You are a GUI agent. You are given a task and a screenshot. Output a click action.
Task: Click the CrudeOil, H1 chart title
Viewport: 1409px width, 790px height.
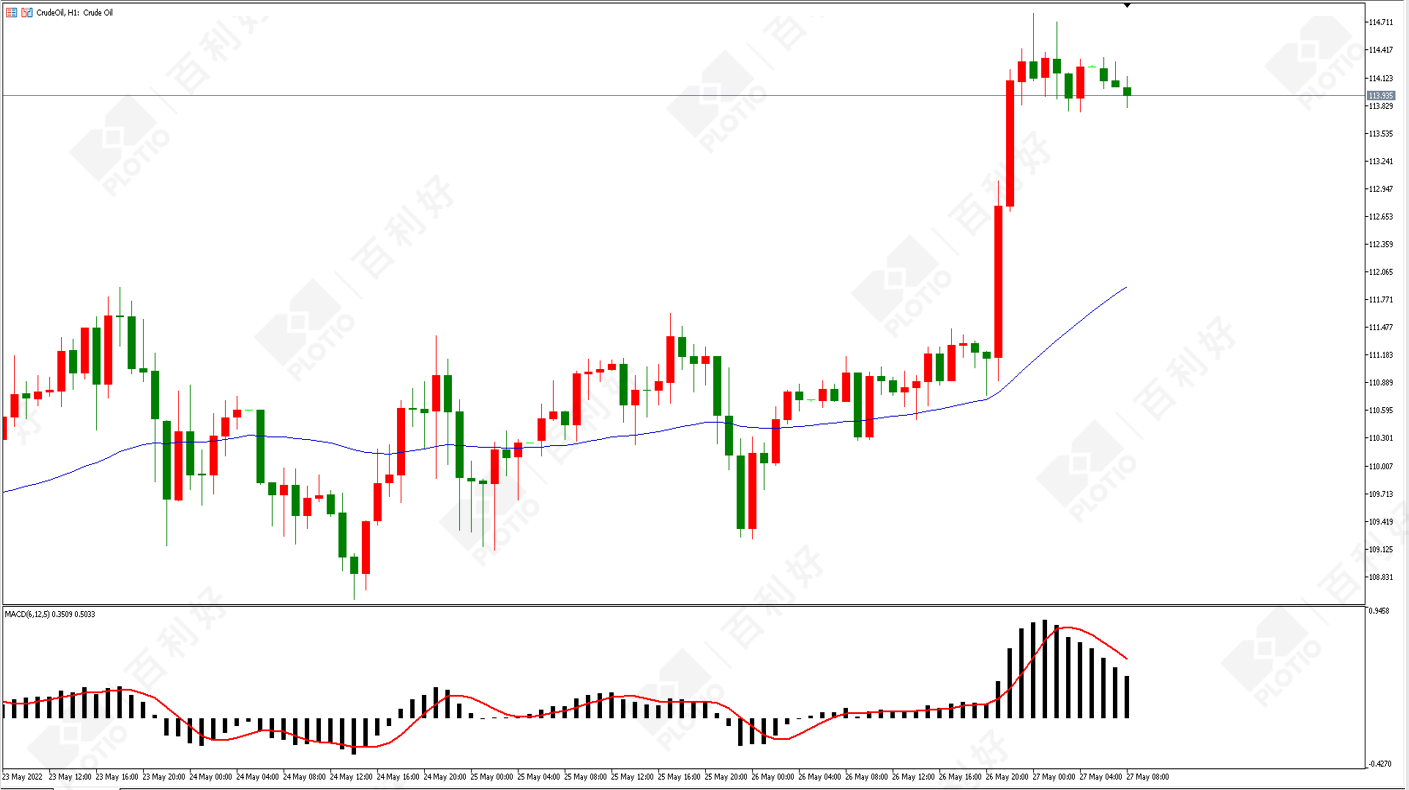[75, 13]
